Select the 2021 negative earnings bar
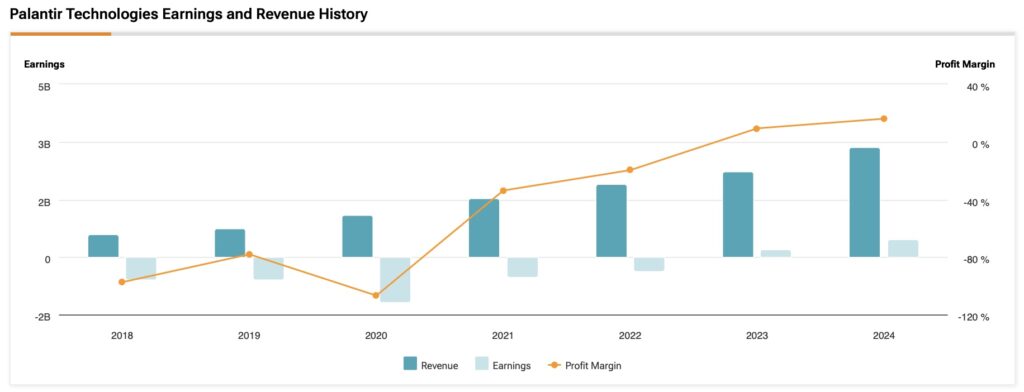The image size is (1024, 392). point(522,267)
